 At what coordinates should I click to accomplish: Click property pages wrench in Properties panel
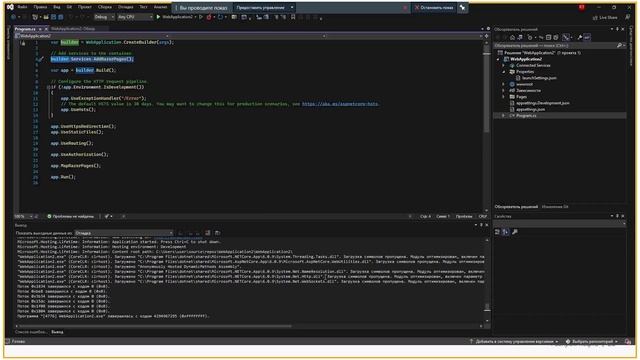pyautogui.click(x=515, y=232)
